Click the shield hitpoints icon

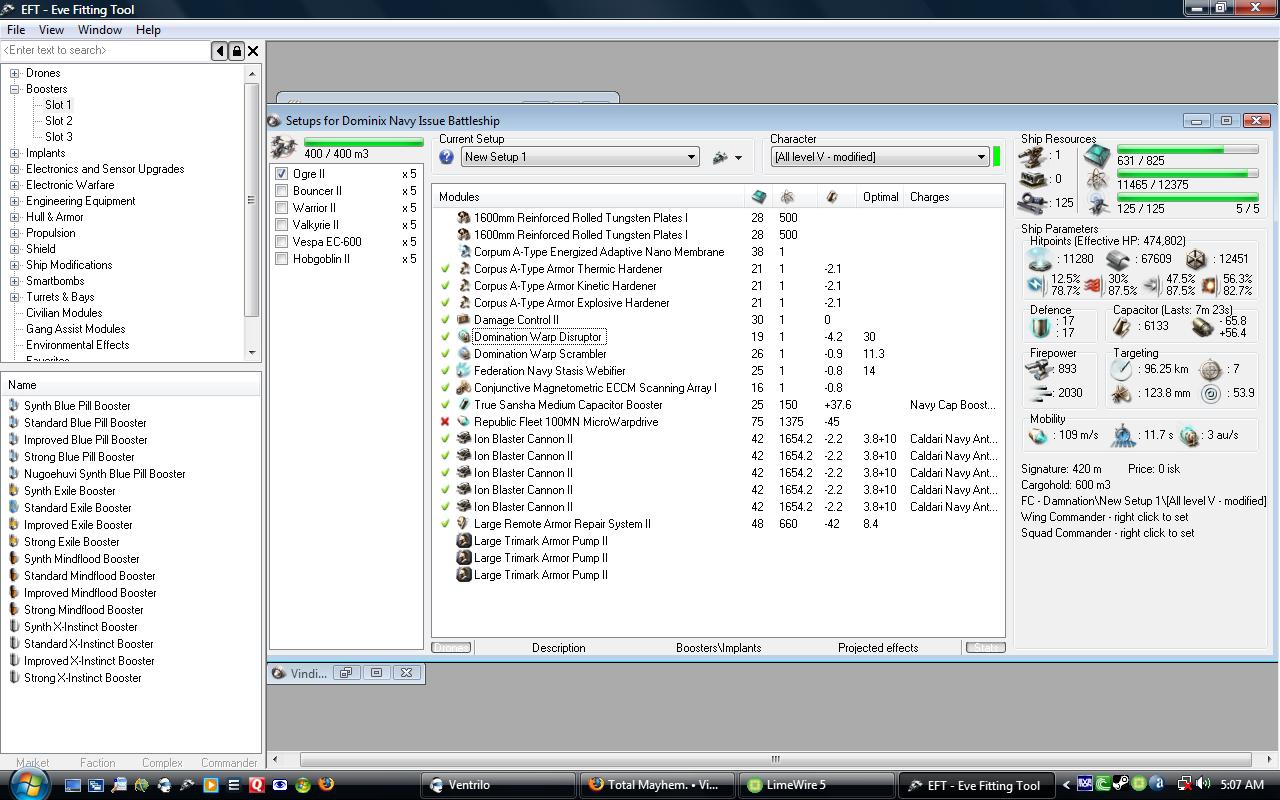click(1038, 260)
